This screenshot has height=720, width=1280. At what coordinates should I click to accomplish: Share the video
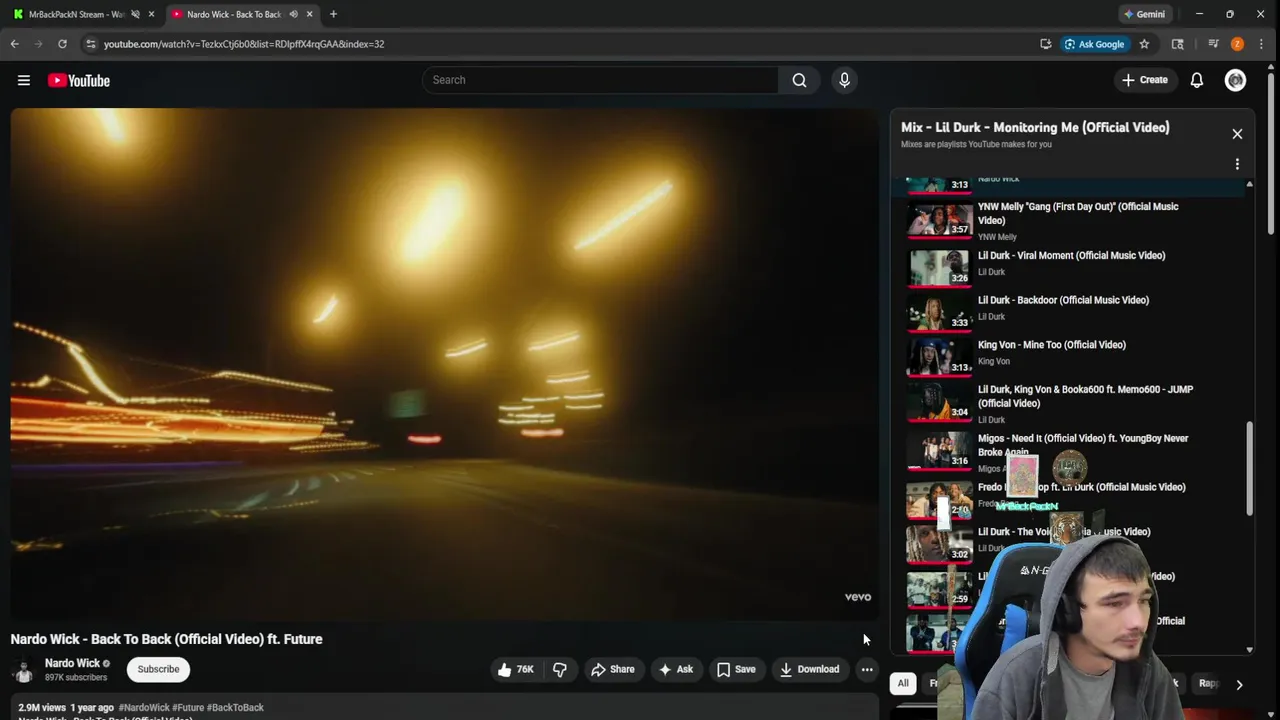612,669
